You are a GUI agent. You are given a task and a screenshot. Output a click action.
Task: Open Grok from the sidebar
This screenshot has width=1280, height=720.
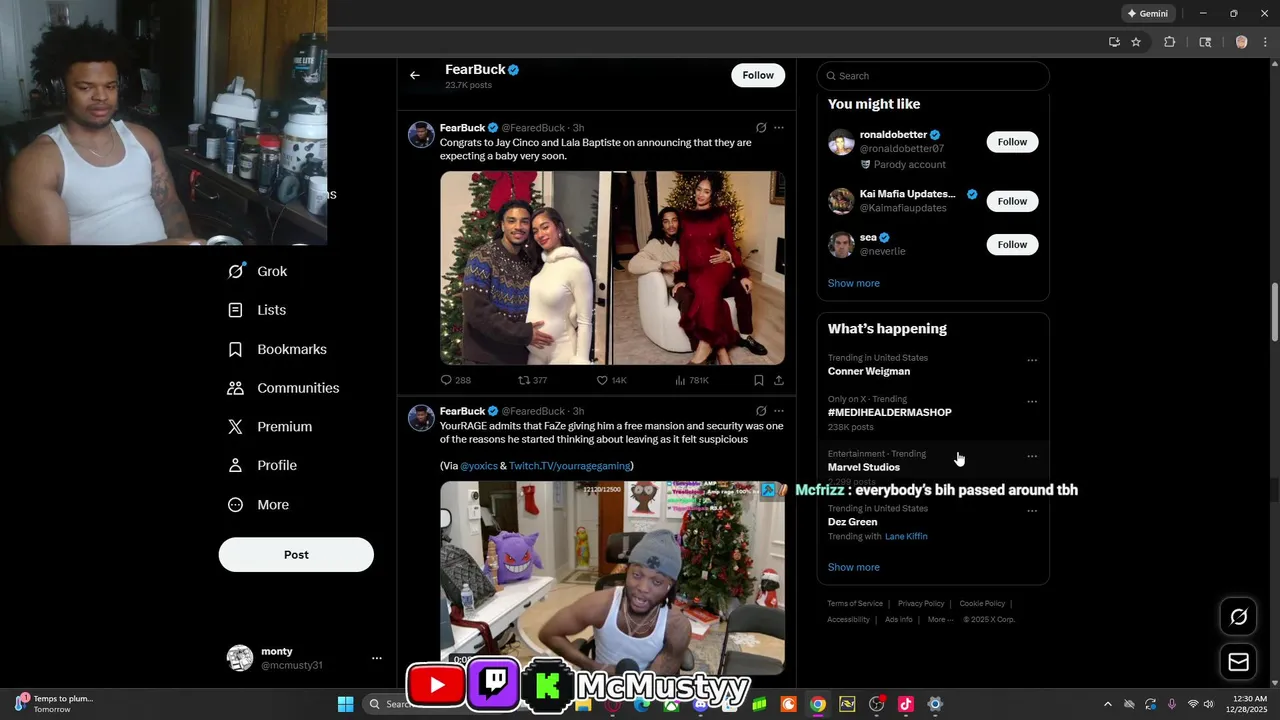tap(258, 271)
